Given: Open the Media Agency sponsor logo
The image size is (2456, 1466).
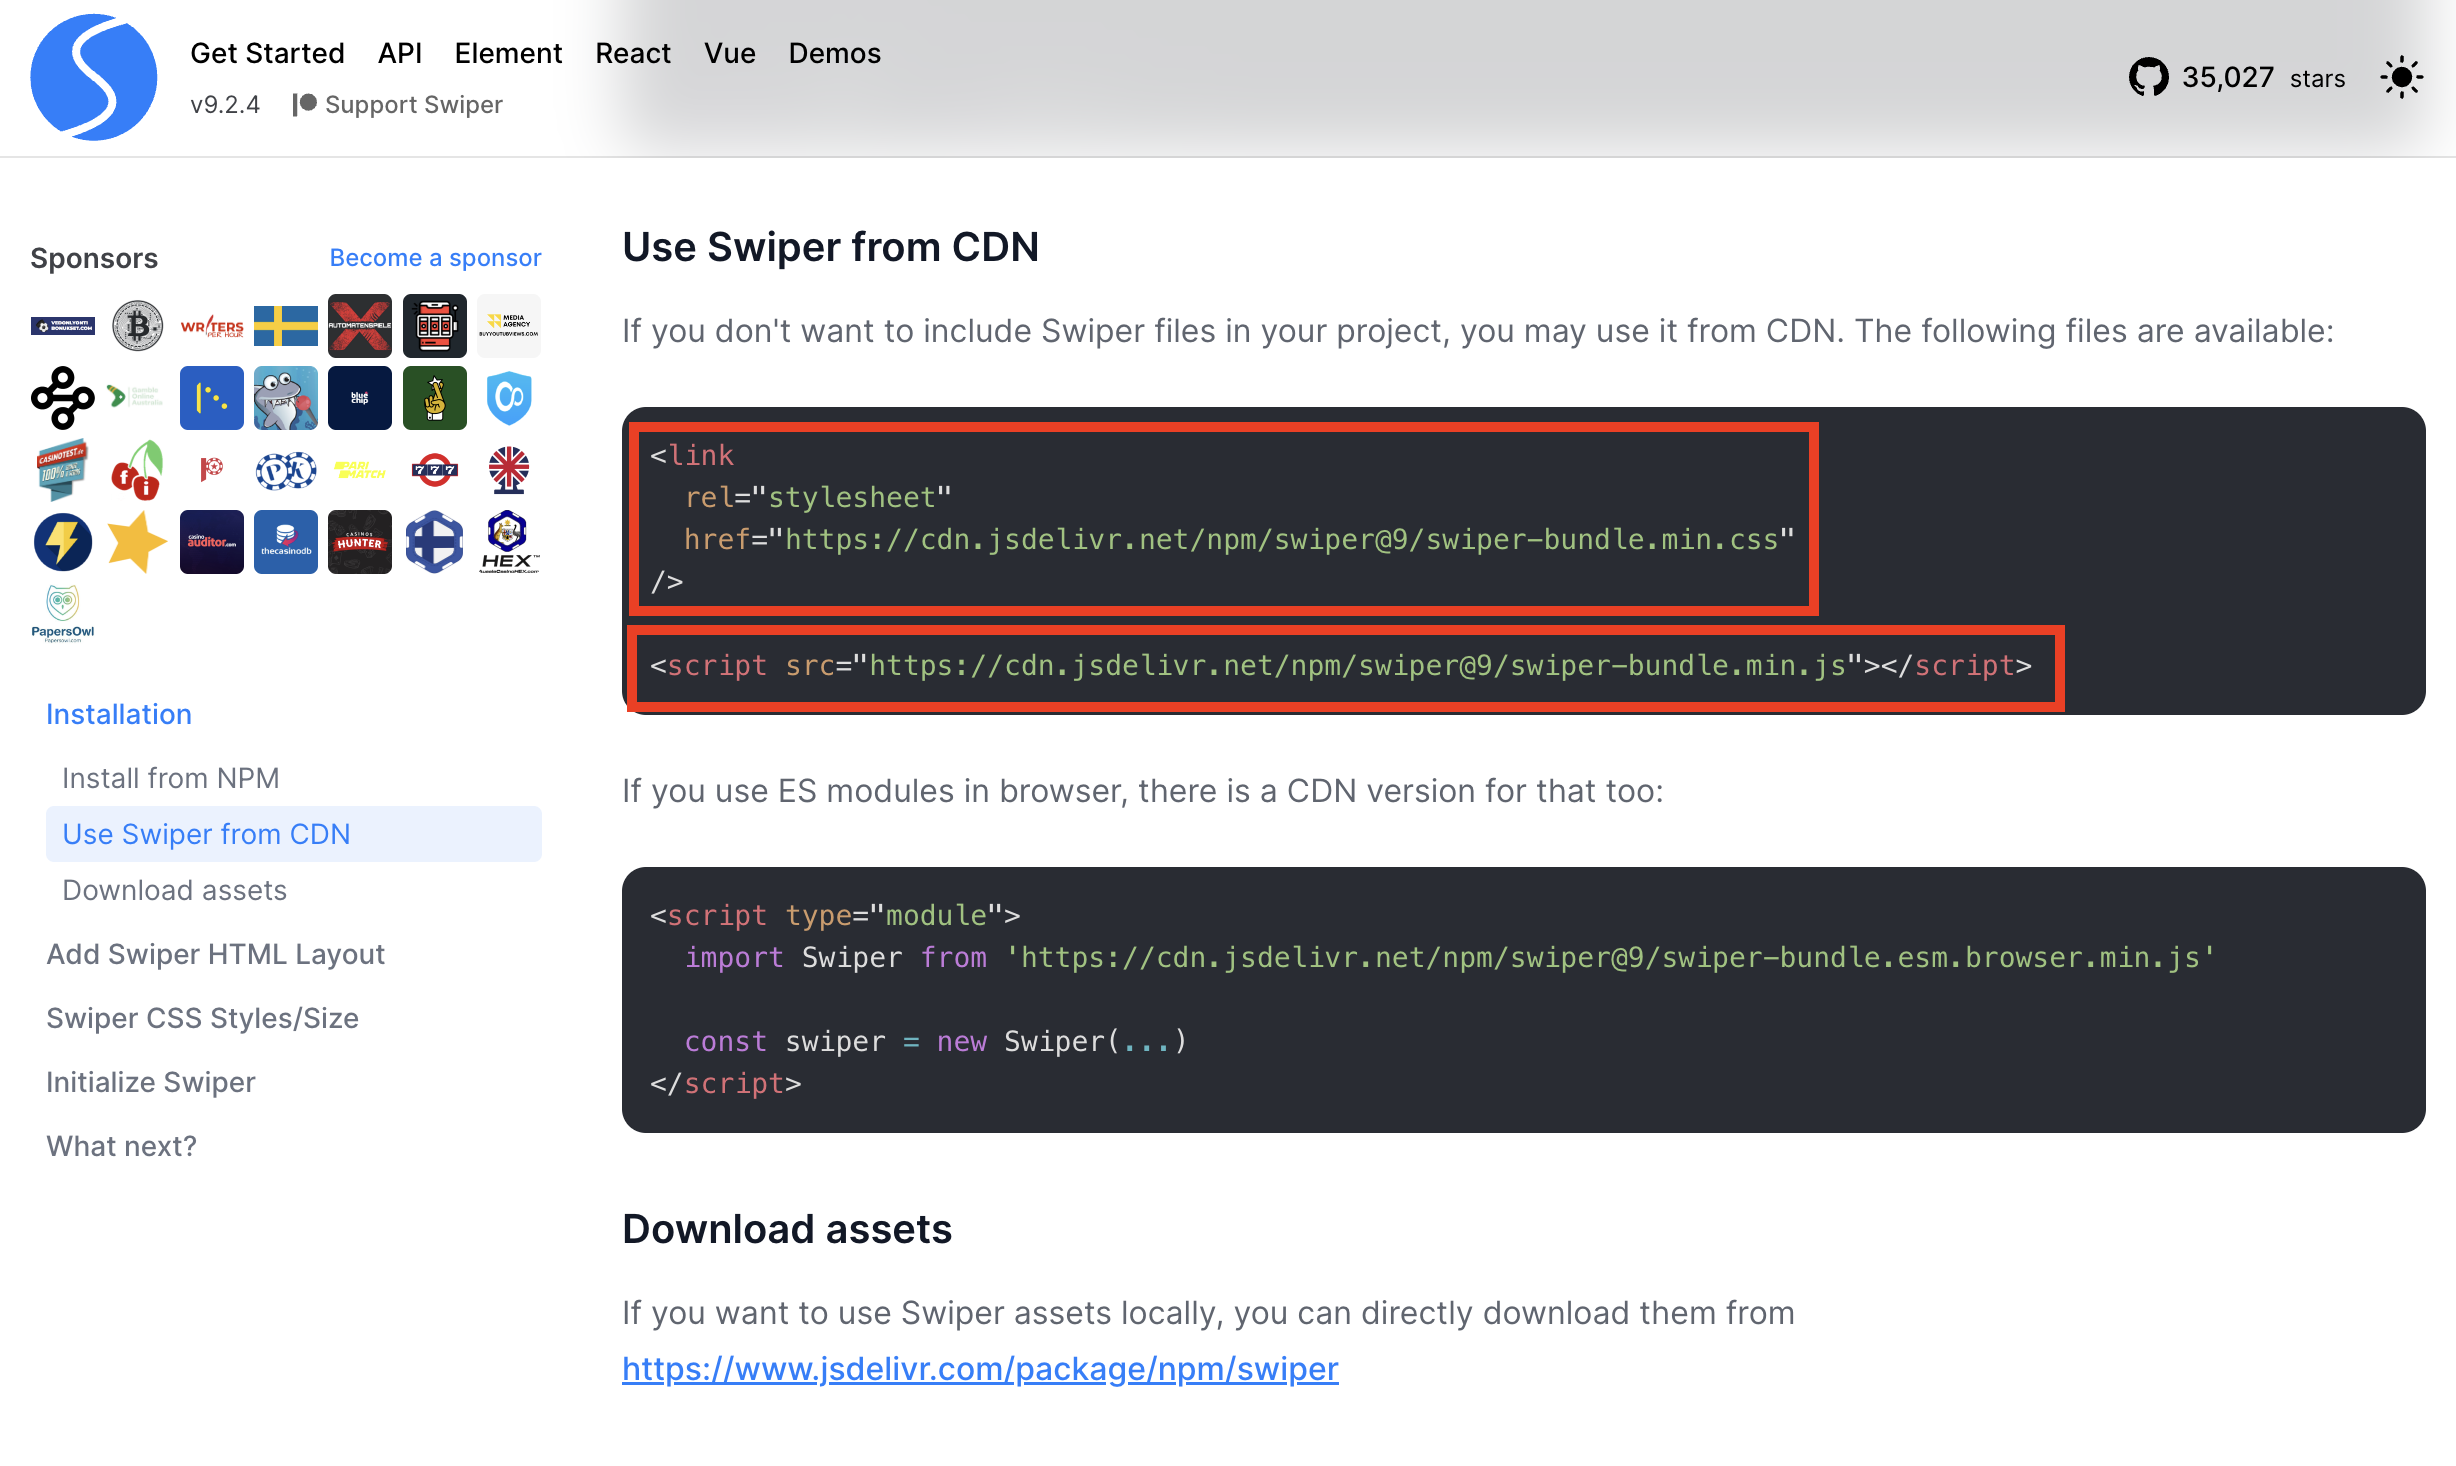Looking at the screenshot, I should pyautogui.click(x=508, y=326).
